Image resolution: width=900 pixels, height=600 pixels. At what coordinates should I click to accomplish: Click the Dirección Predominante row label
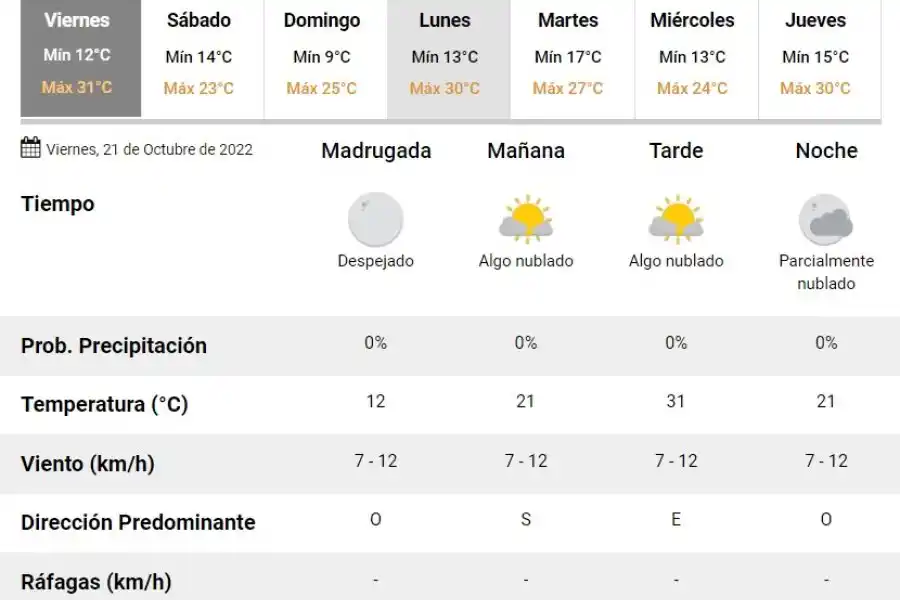(x=138, y=522)
